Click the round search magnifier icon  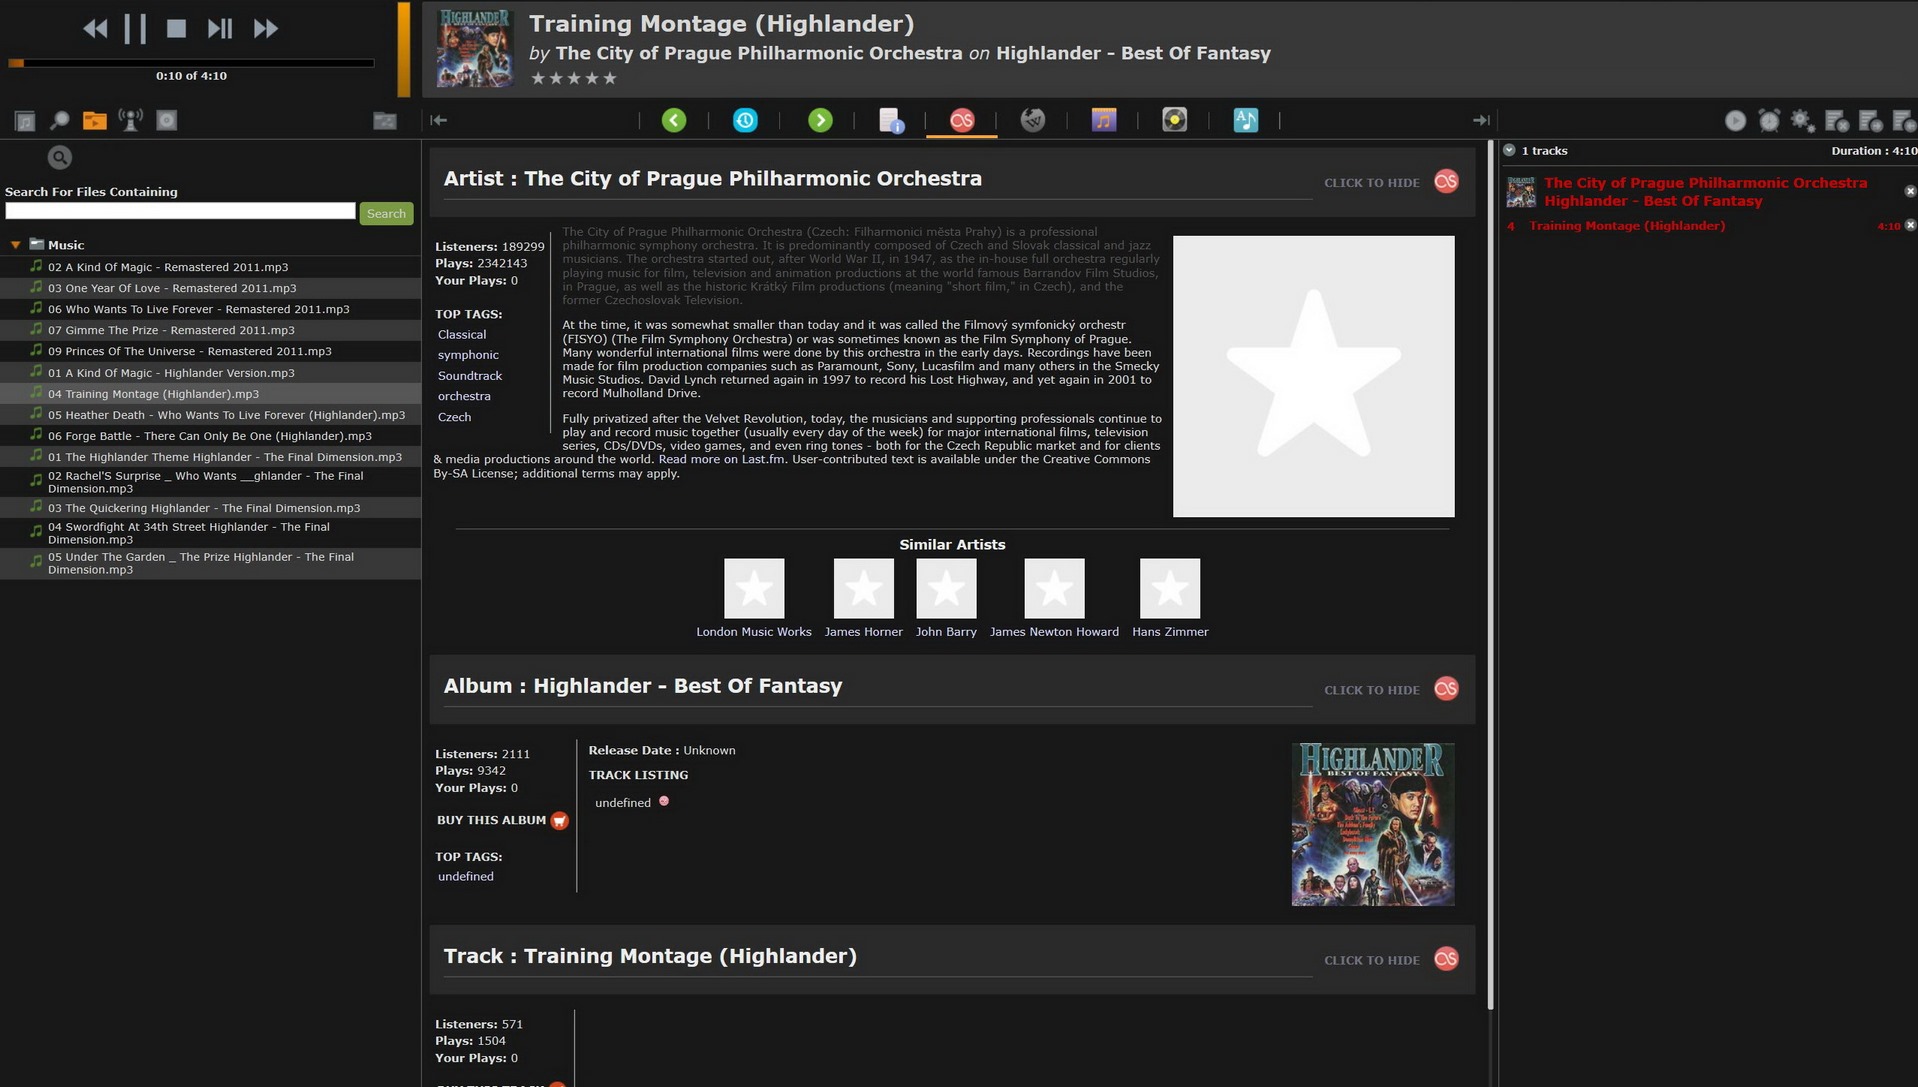coord(60,158)
